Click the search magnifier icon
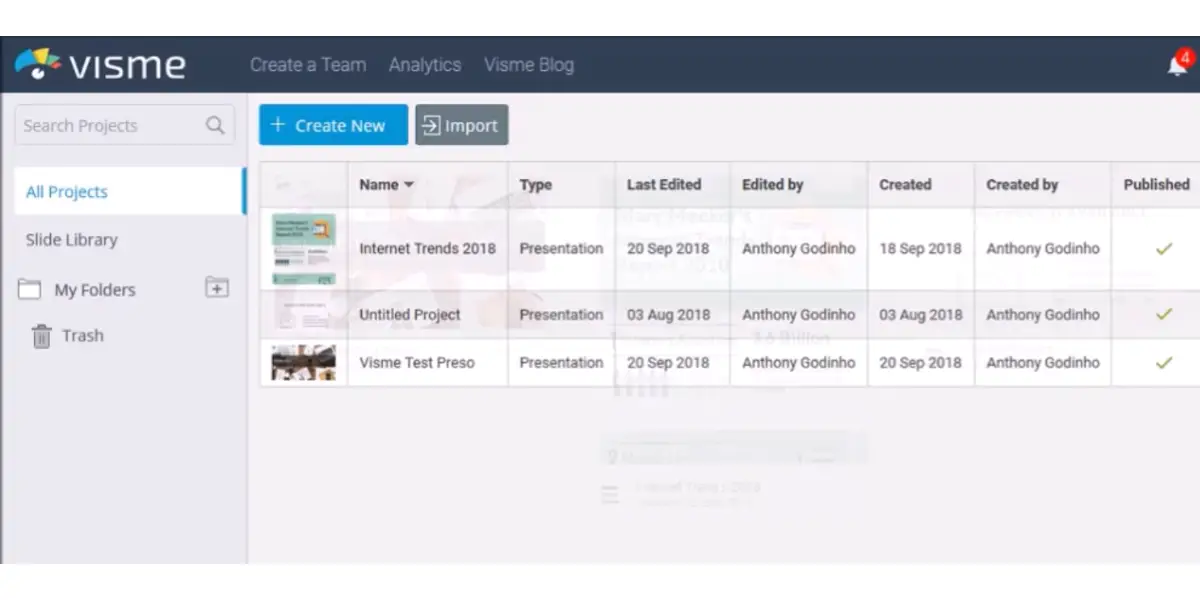The height and width of the screenshot is (600, 1200). pyautogui.click(x=215, y=125)
